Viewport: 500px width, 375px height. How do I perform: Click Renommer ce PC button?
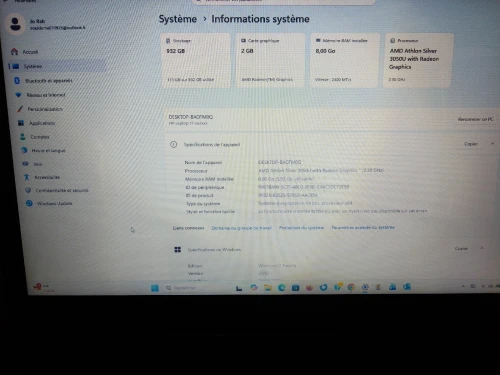(476, 119)
